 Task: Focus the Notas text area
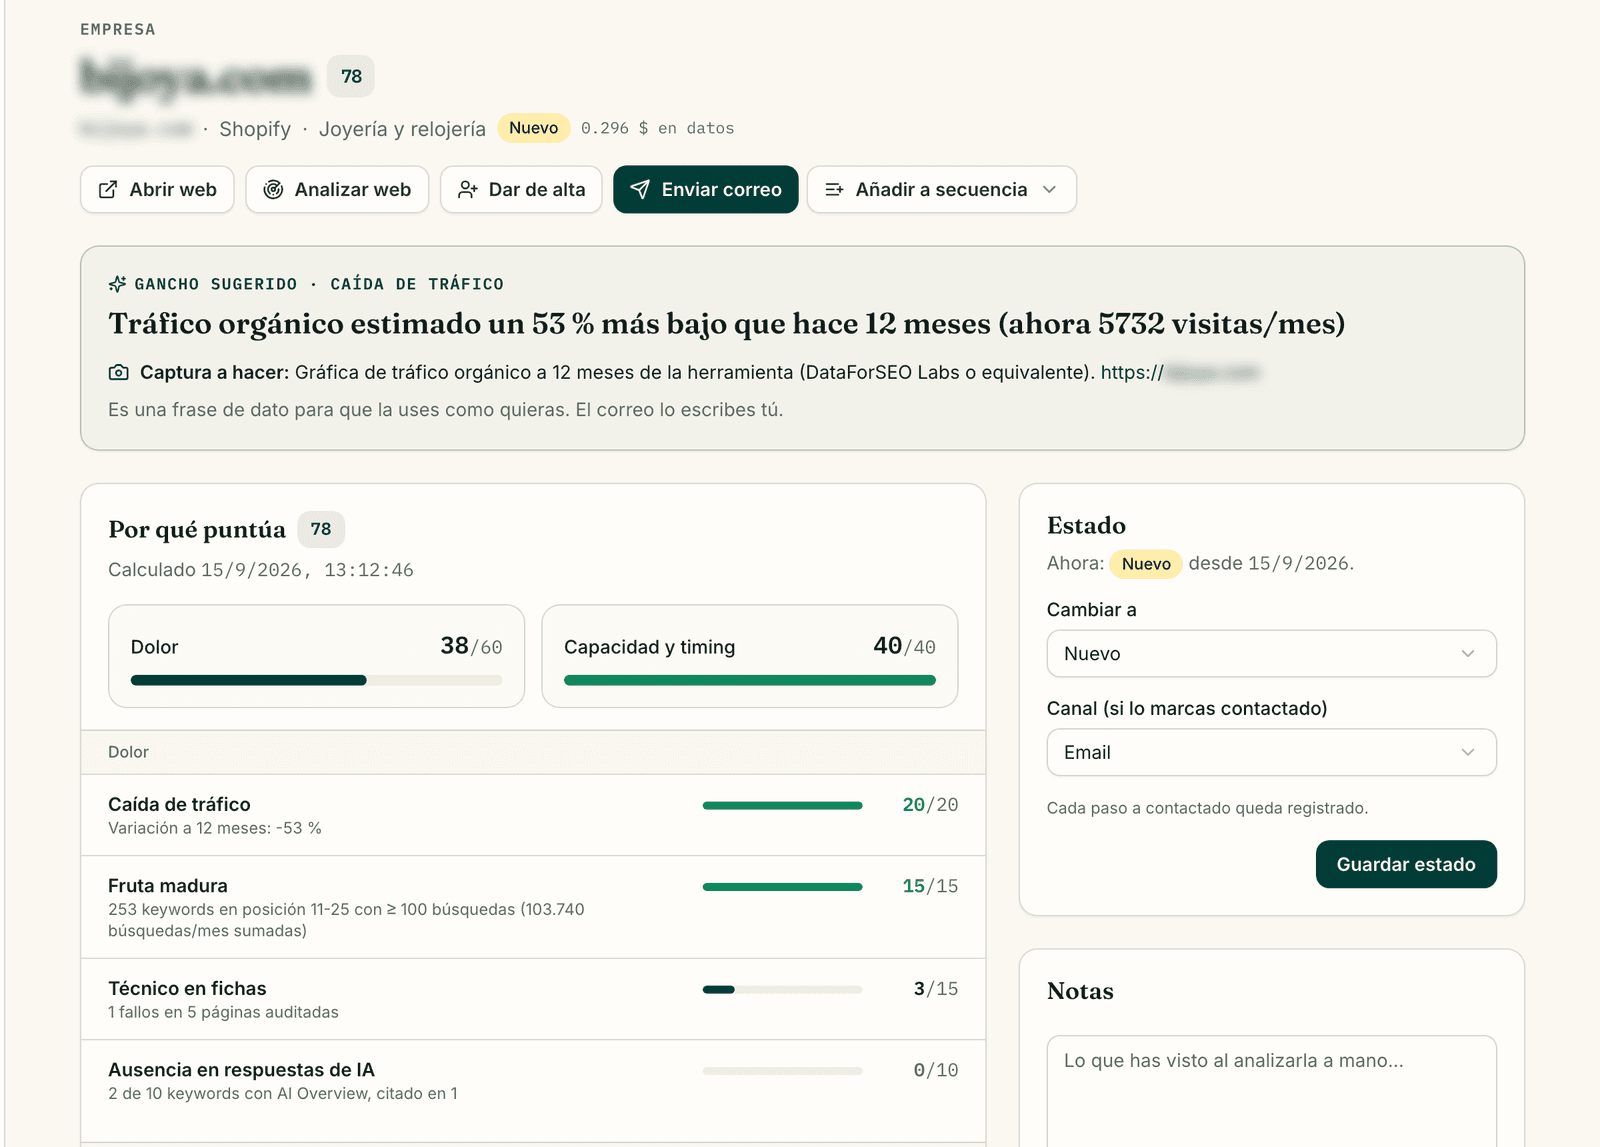coord(1271,1091)
